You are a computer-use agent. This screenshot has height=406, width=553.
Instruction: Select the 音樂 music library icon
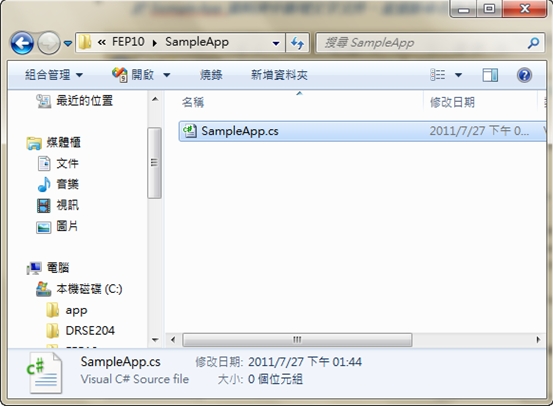[x=44, y=184]
